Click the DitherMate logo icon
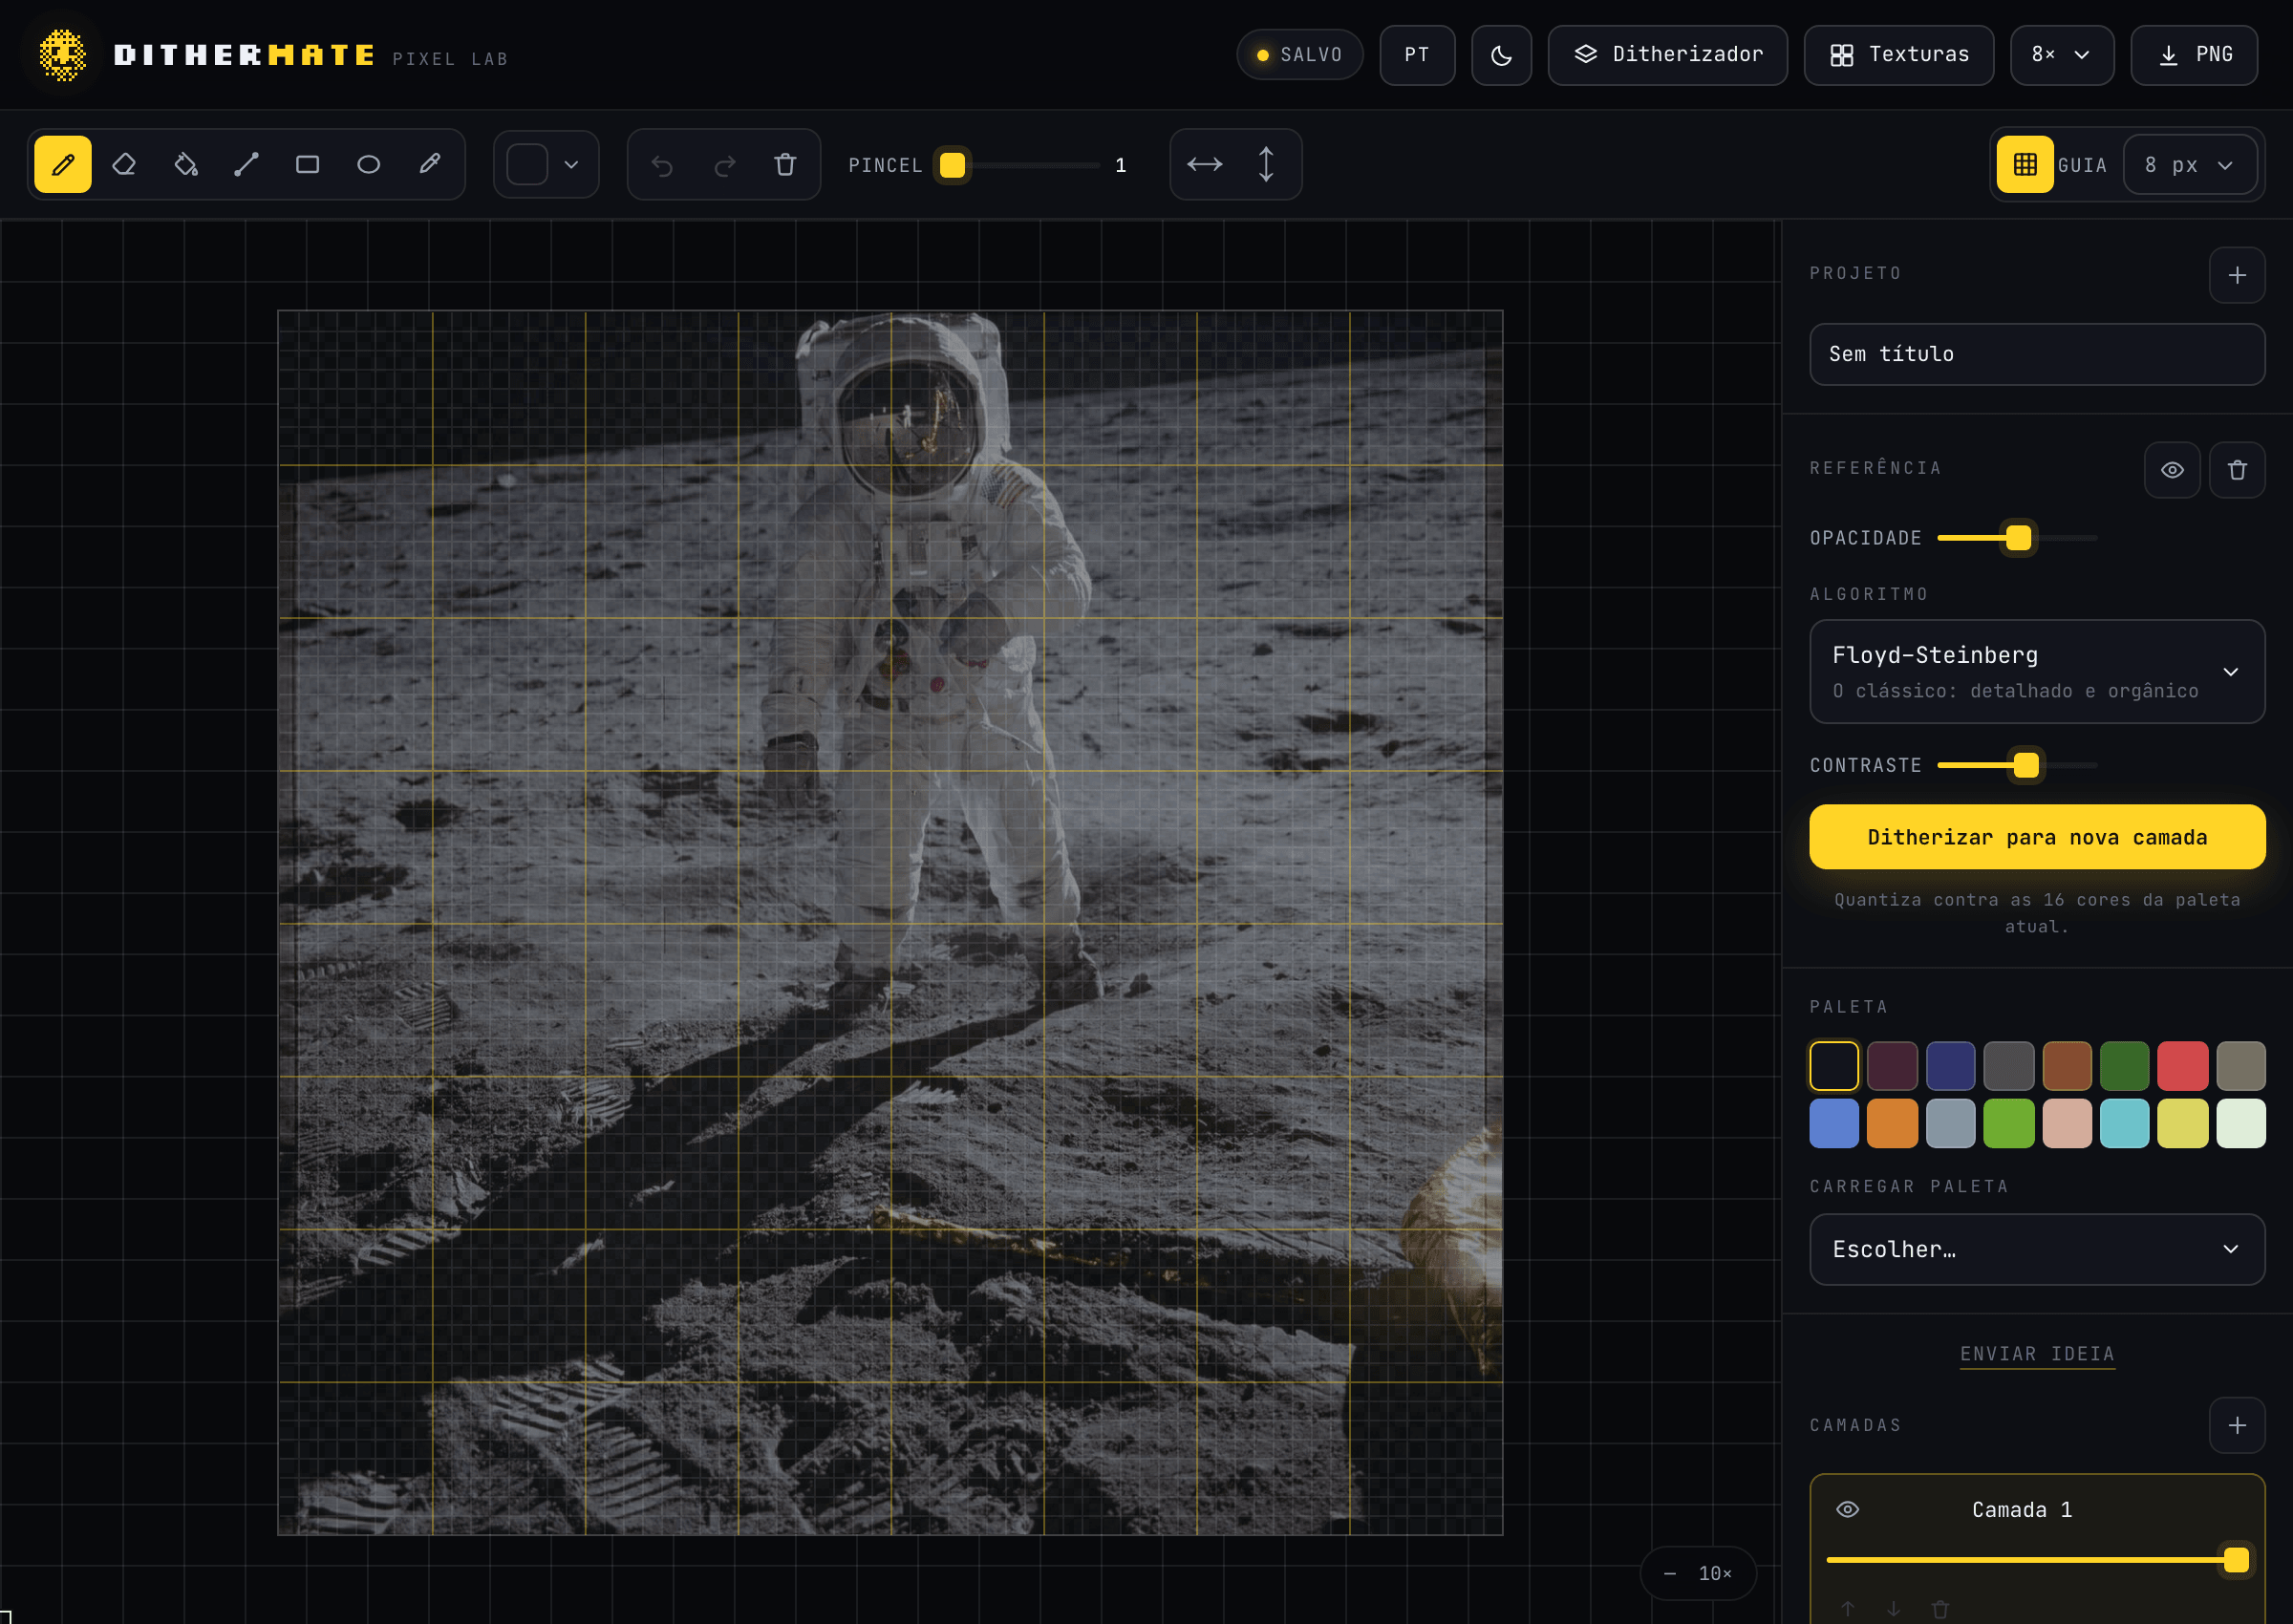 (62, 55)
